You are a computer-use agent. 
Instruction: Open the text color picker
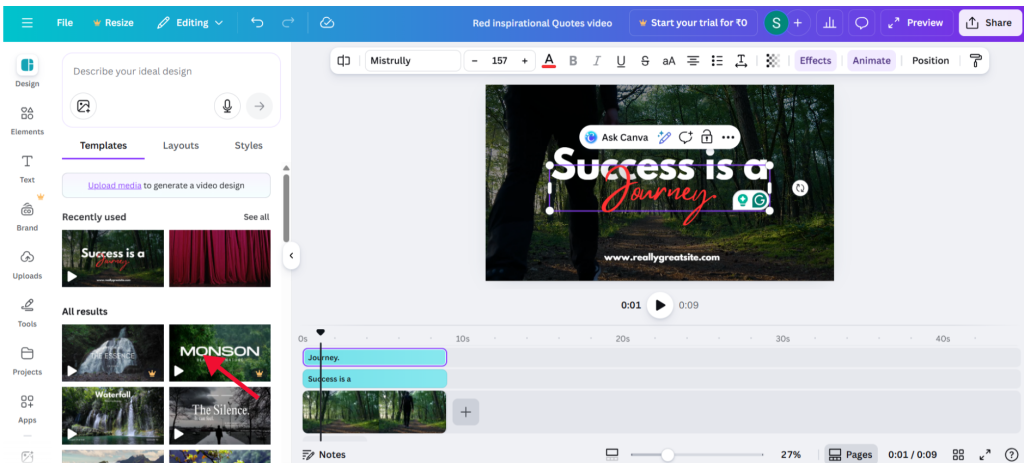point(549,61)
